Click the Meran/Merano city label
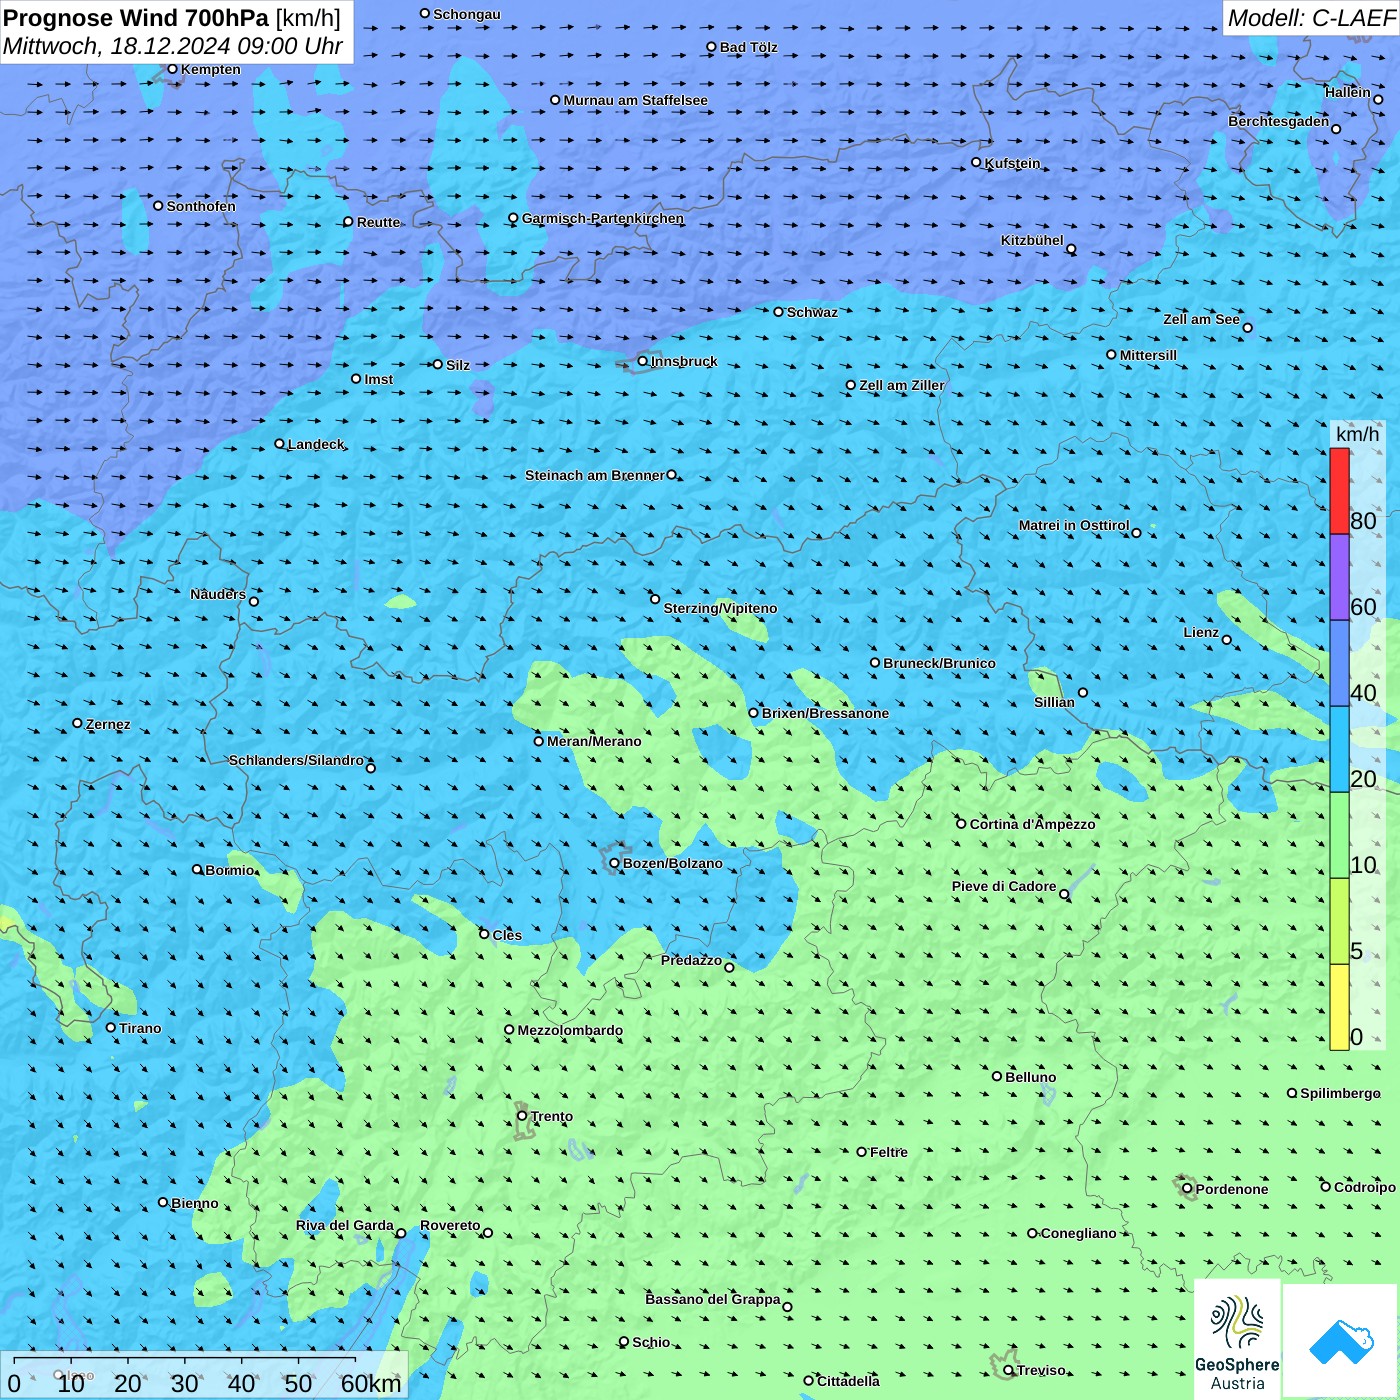The height and width of the screenshot is (1400, 1400). click(x=594, y=741)
